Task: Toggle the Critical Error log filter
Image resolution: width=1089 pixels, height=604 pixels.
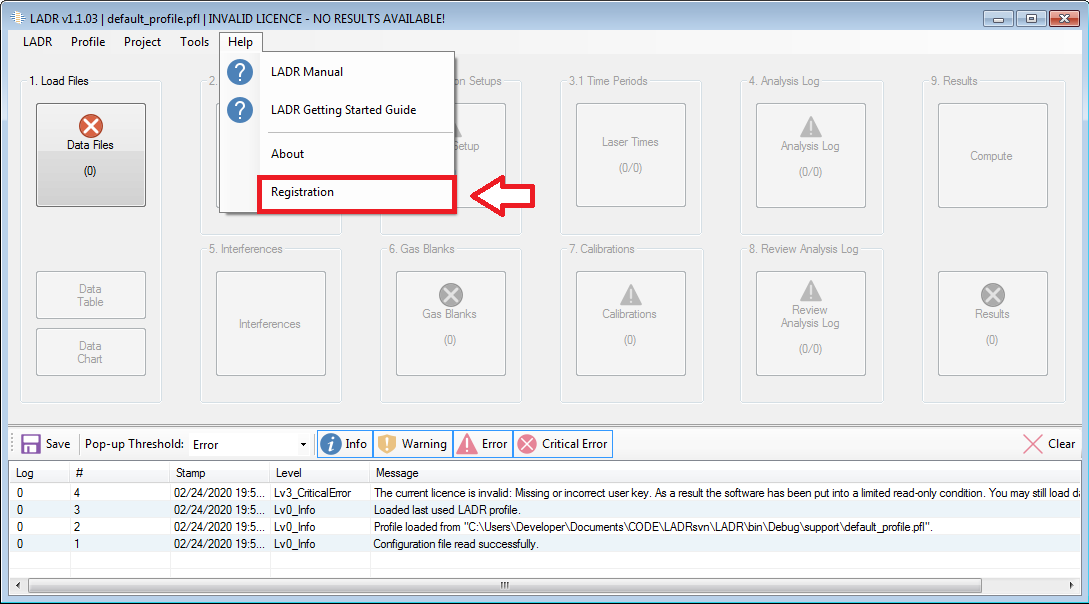Action: [x=562, y=444]
